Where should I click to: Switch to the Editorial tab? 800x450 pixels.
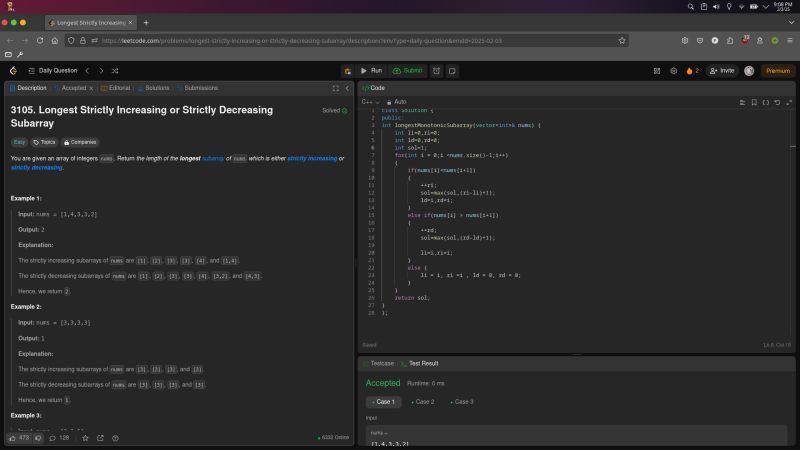point(116,88)
